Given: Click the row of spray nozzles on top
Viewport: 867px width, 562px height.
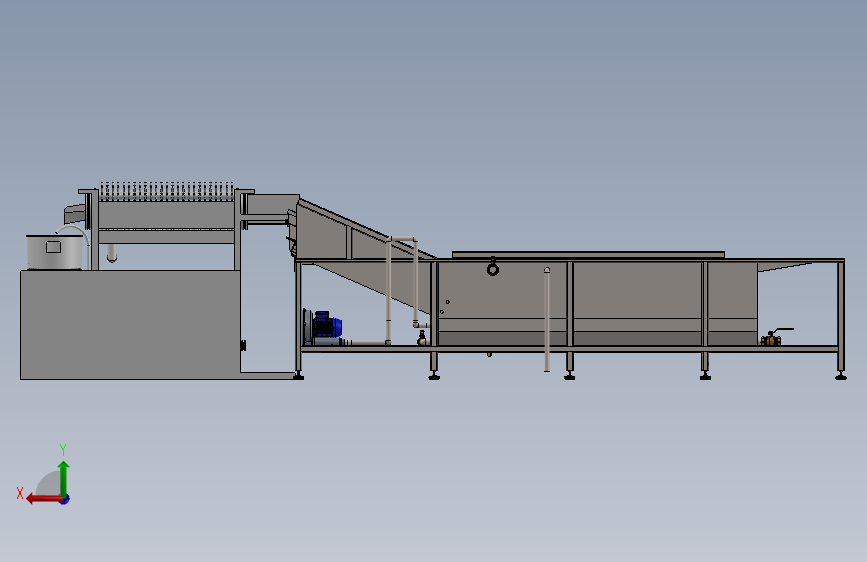Looking at the screenshot, I should point(166,191).
